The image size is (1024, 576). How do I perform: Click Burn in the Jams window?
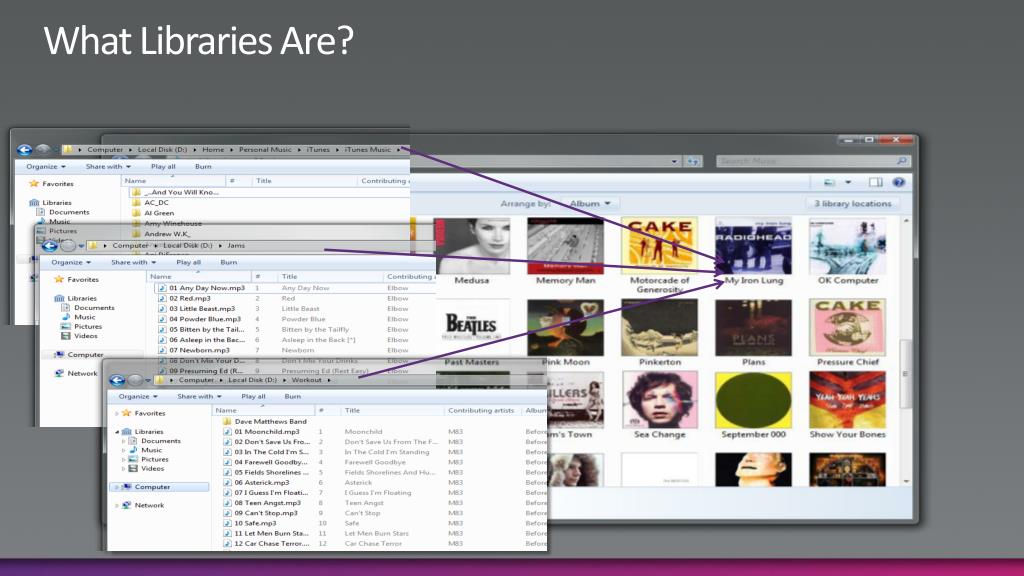tap(229, 263)
